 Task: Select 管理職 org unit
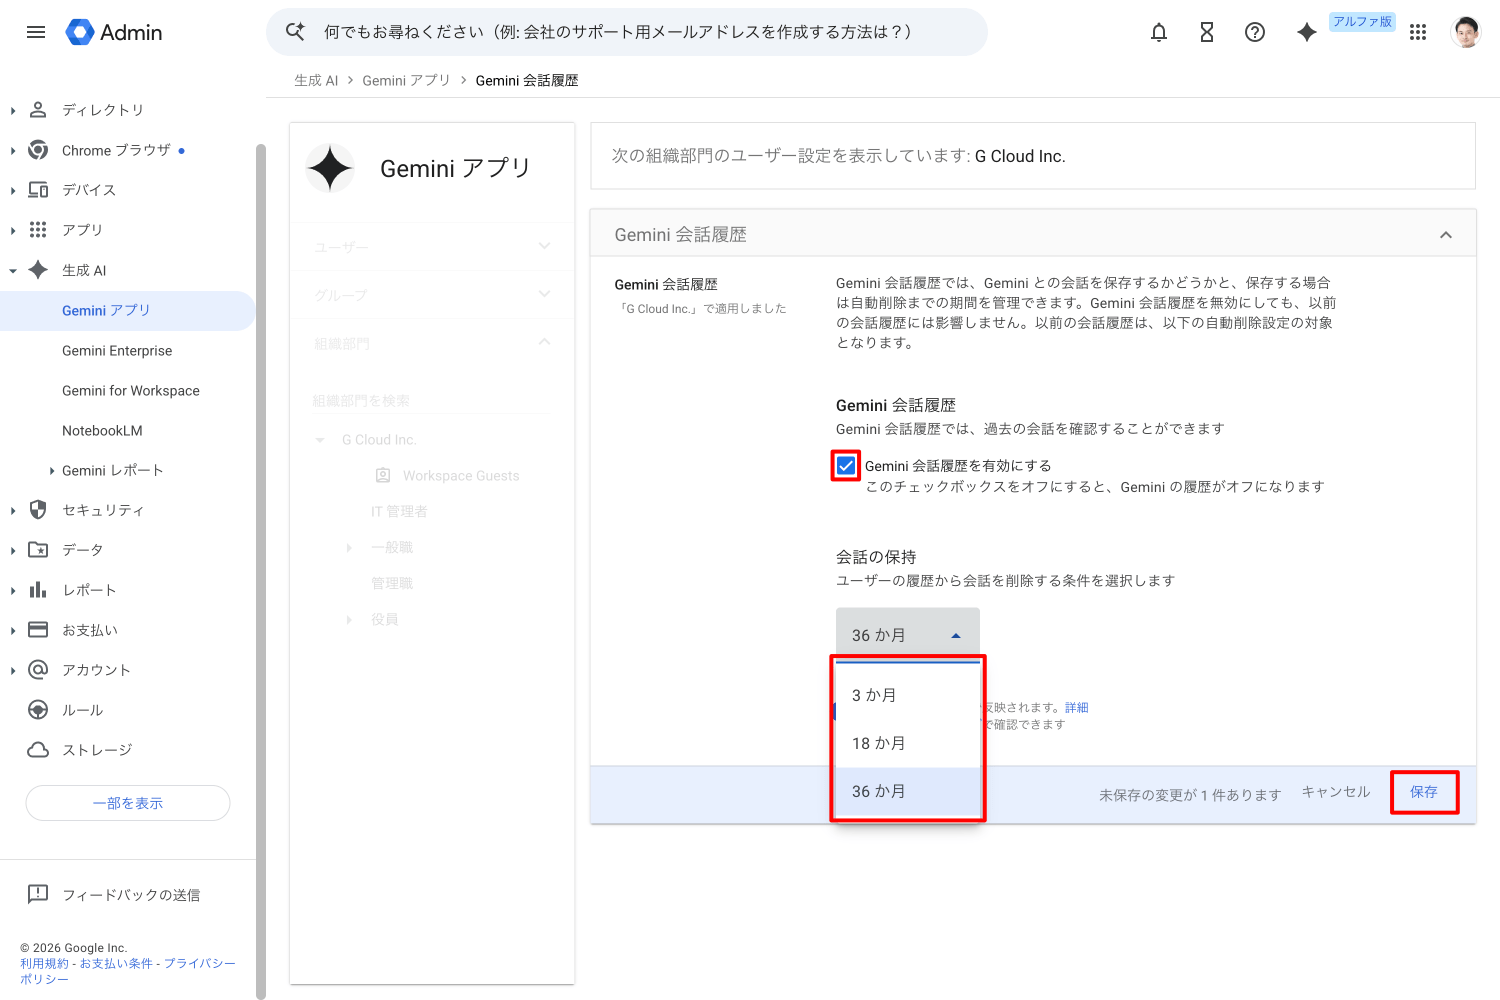point(392,584)
